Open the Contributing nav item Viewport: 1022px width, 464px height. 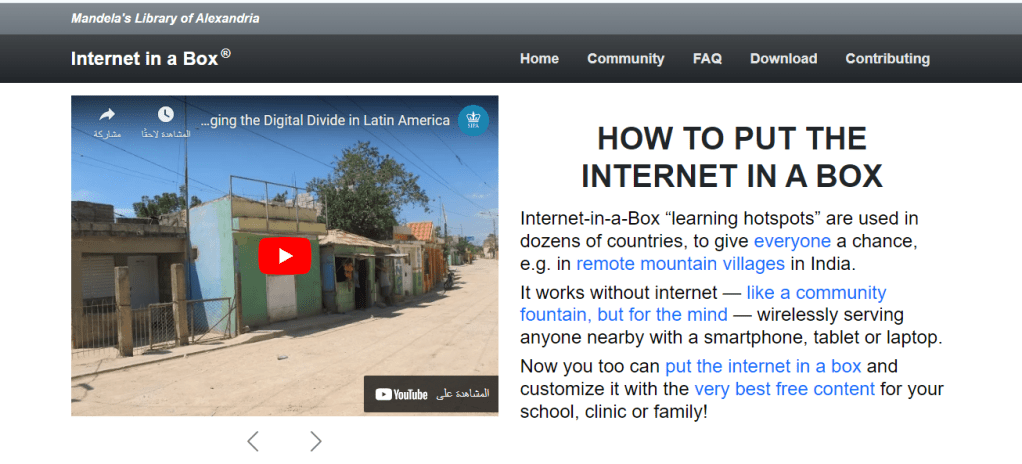[888, 59]
